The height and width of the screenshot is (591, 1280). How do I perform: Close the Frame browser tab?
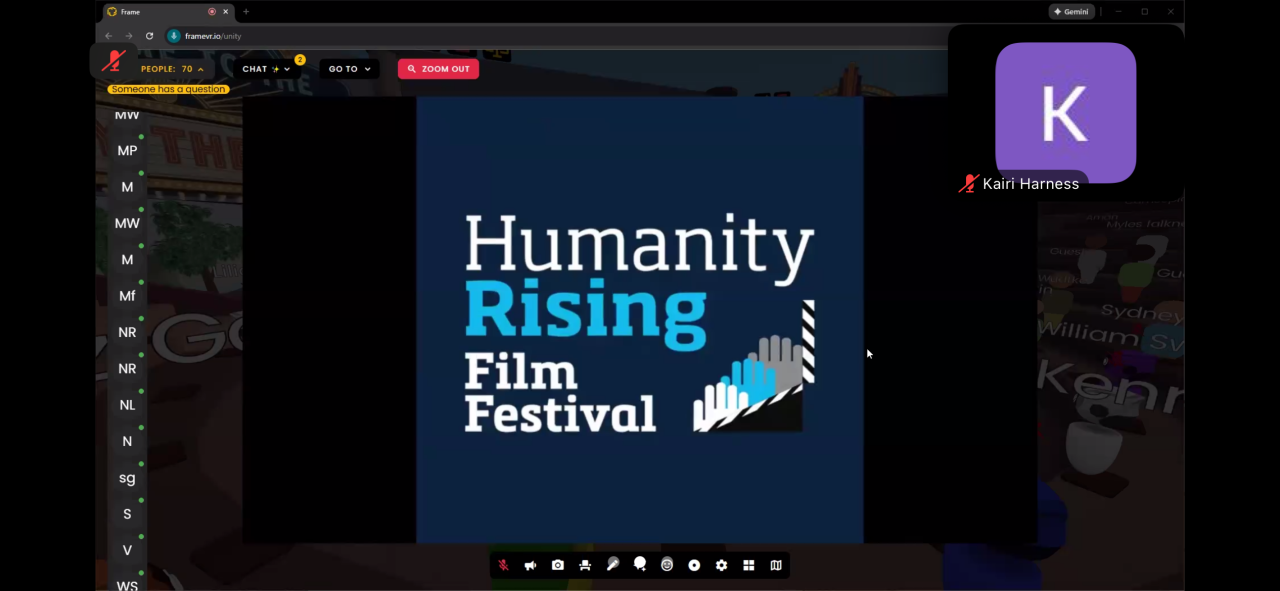[x=225, y=12]
